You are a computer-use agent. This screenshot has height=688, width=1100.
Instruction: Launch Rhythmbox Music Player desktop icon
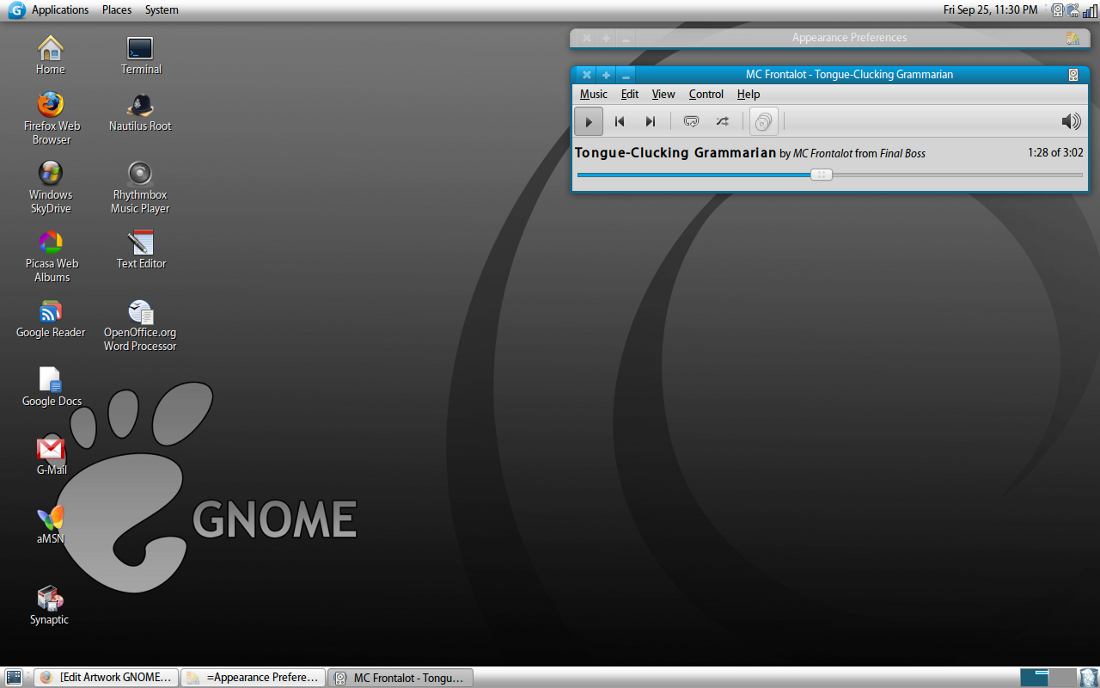coord(140,187)
